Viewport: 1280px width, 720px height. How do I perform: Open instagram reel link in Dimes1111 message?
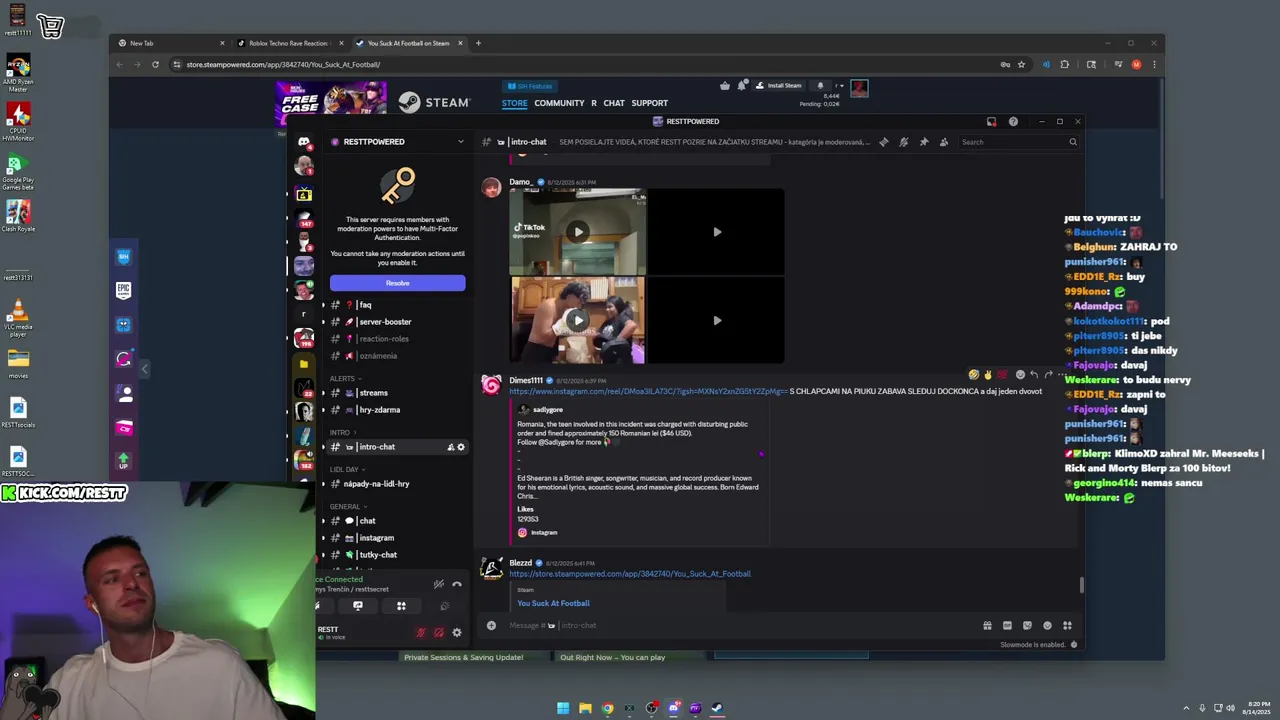tap(648, 391)
